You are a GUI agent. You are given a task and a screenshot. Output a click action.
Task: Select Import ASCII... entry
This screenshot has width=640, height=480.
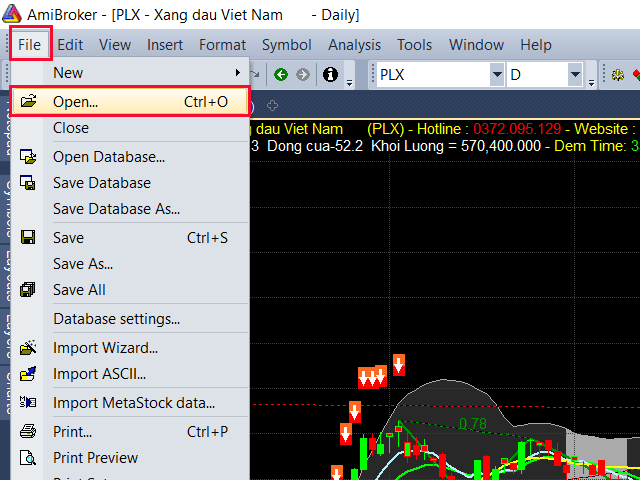pyautogui.click(x=130, y=374)
